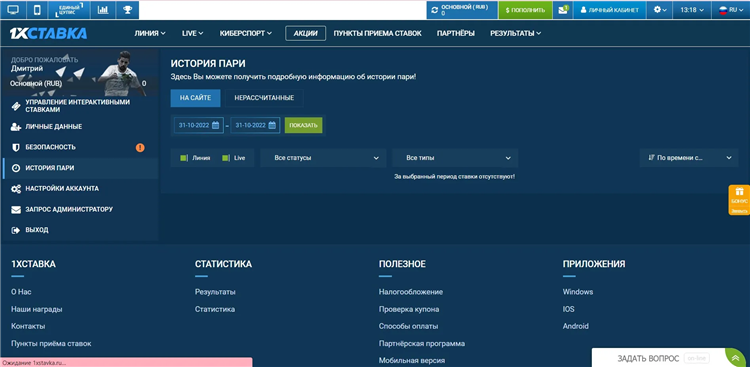Open the trophy icon in top bar
Viewport: 750px width, 367px height.
point(127,10)
